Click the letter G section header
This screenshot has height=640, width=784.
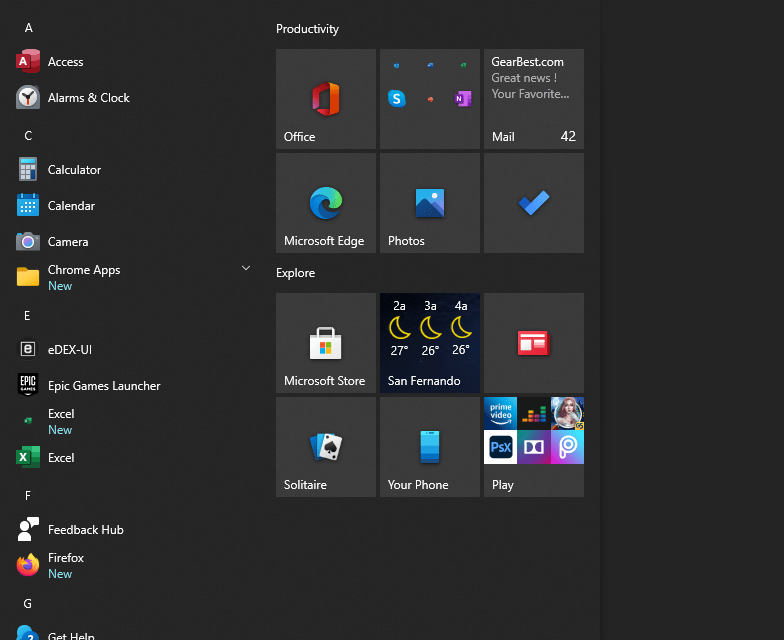pos(28,604)
